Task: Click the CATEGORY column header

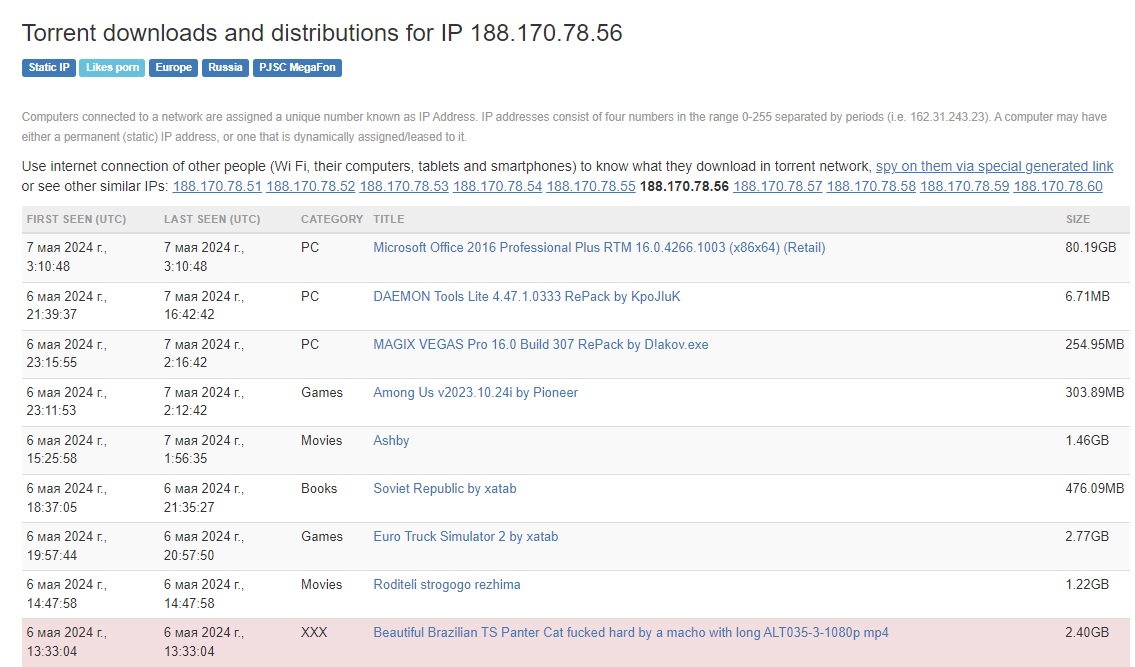Action: (x=332, y=219)
